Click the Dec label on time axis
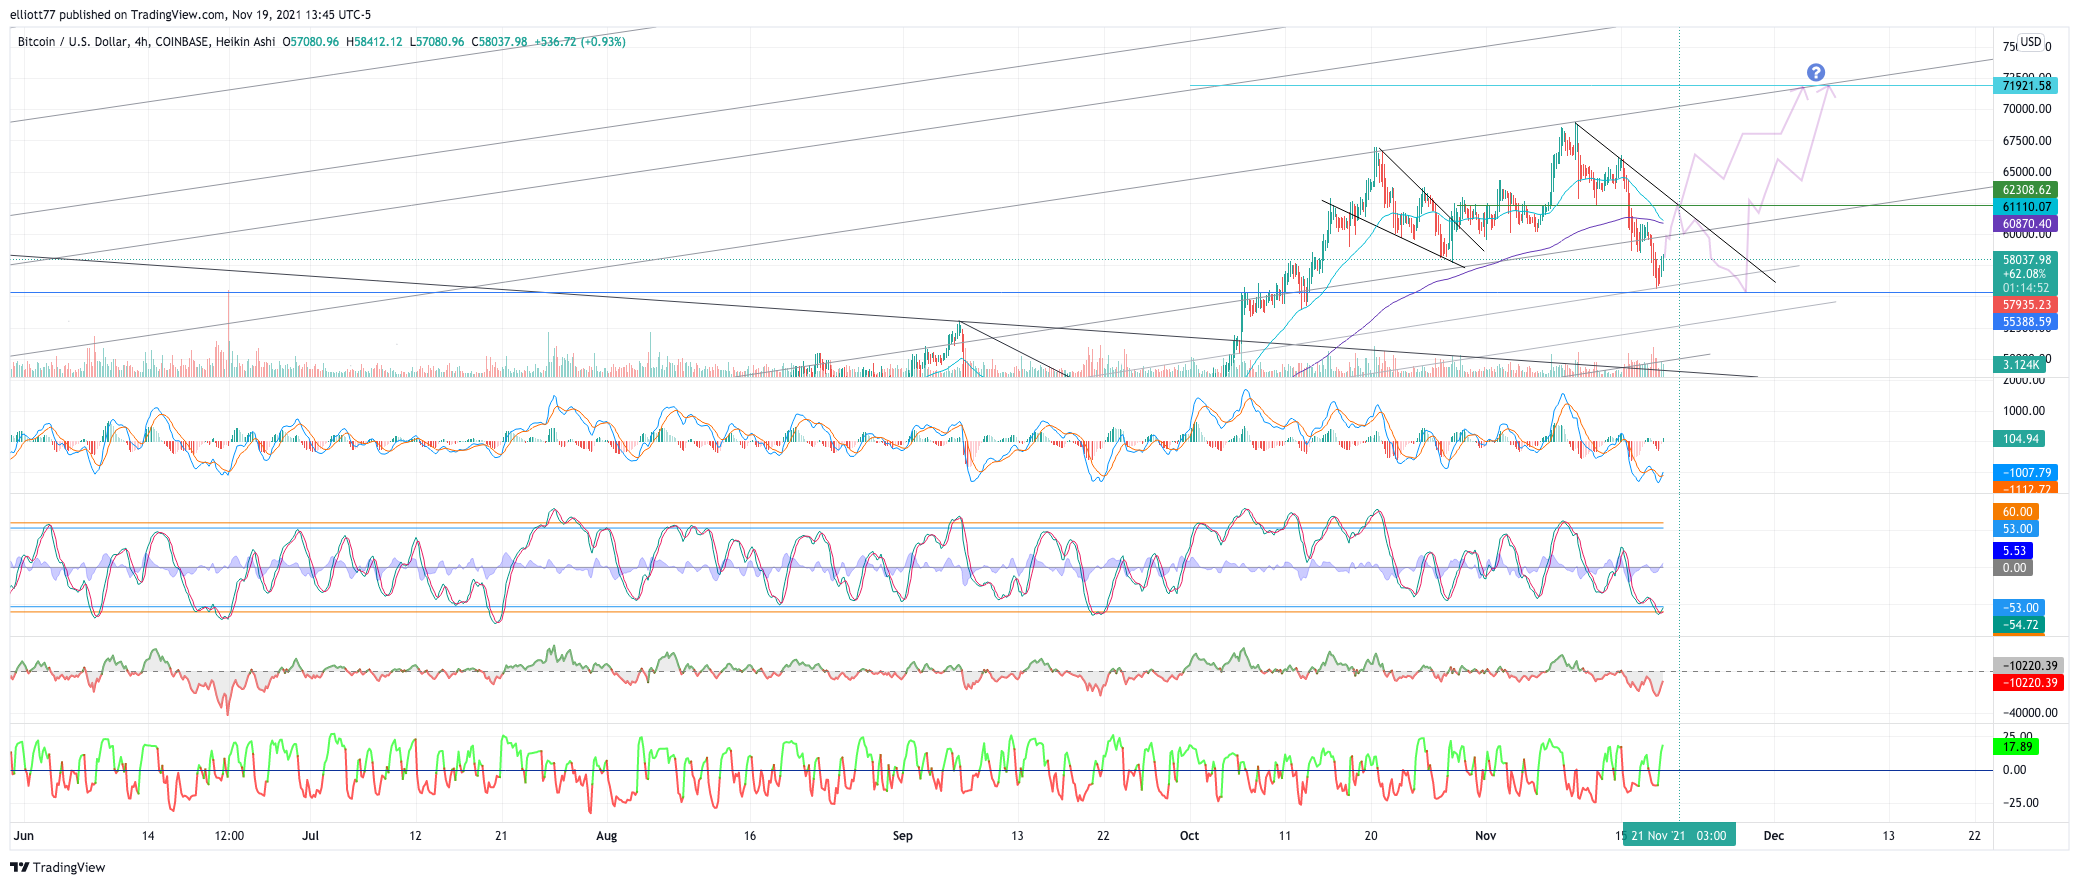The width and height of the screenshot is (2079, 885). click(1773, 836)
